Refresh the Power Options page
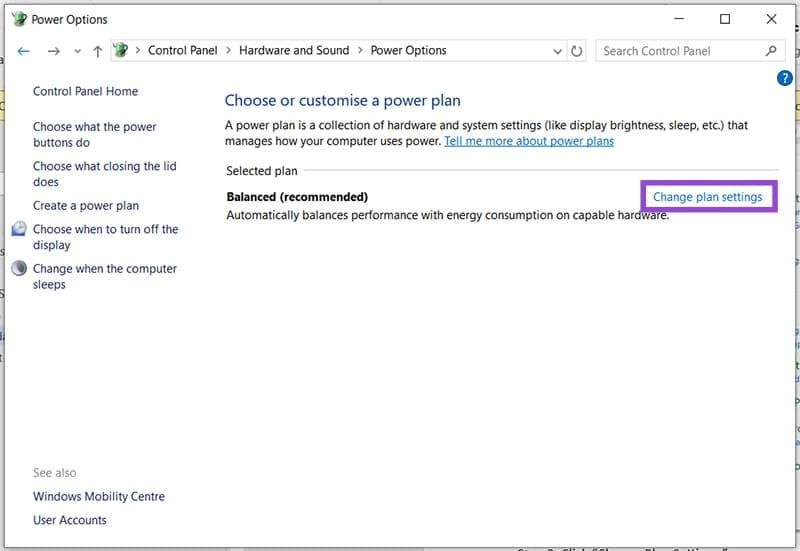 coord(577,51)
